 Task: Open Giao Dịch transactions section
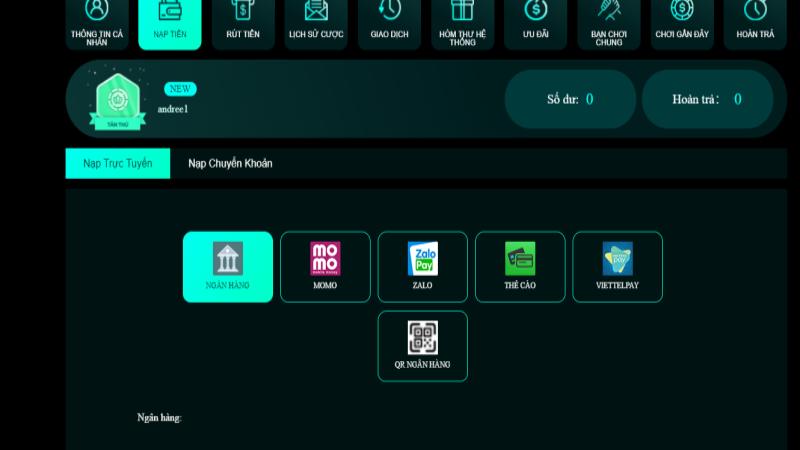coord(389,24)
